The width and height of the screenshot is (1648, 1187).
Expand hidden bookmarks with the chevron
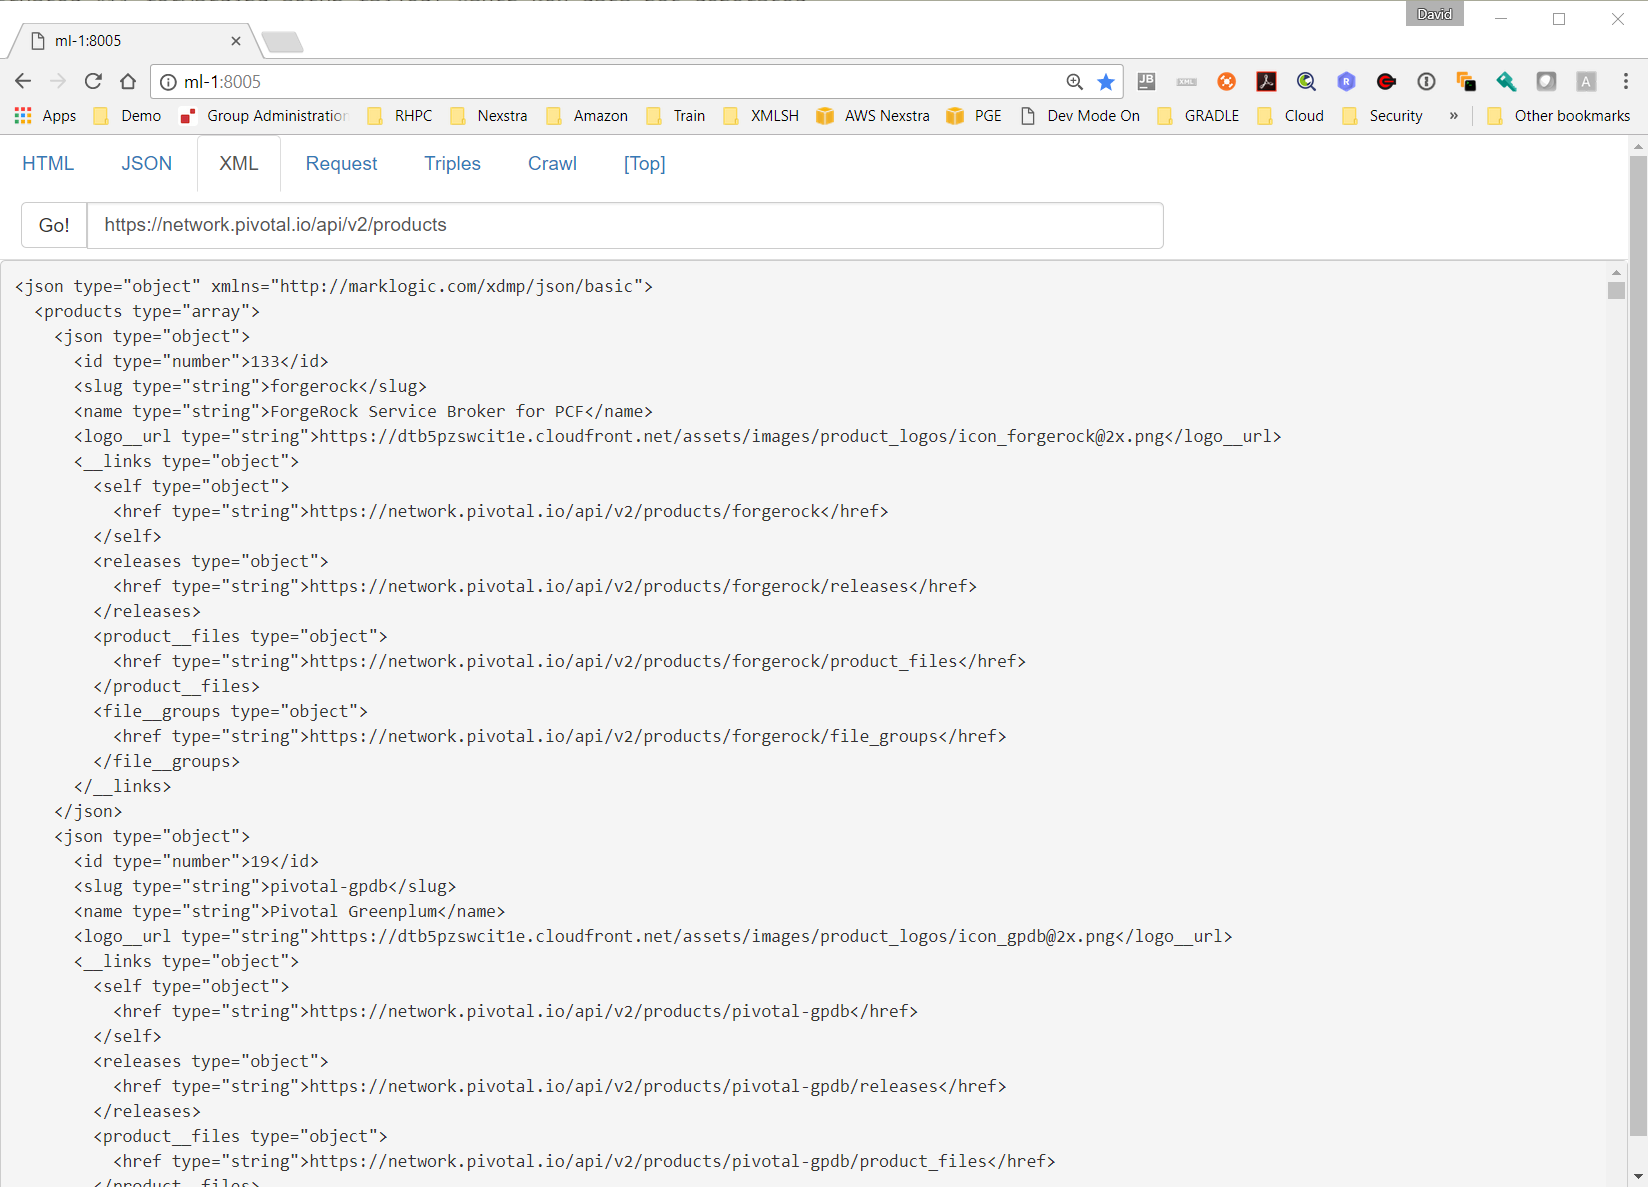(1453, 116)
